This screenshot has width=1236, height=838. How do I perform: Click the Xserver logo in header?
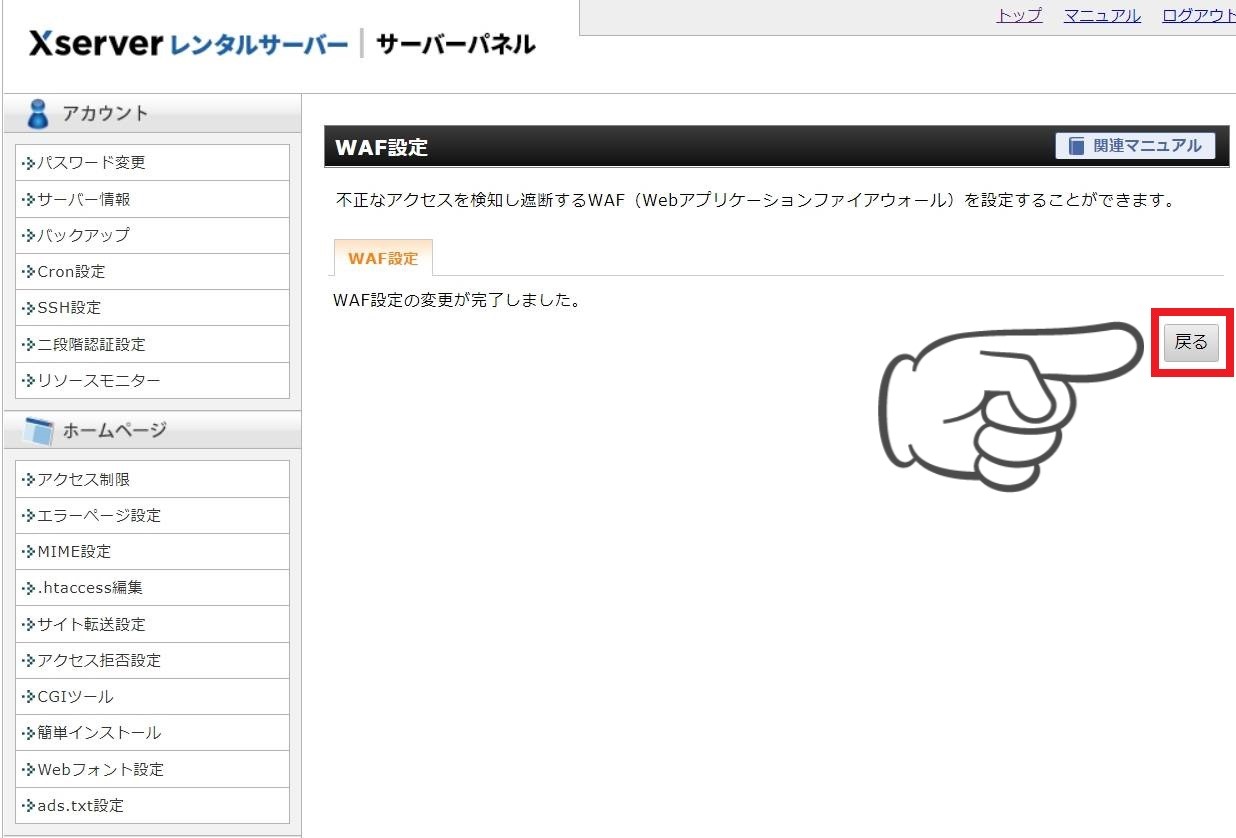click(95, 44)
